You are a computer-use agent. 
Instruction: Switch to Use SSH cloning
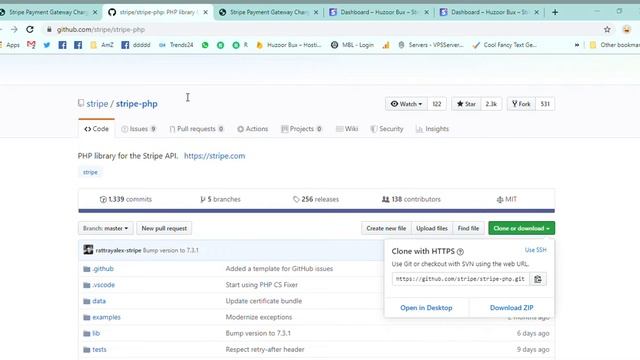tap(536, 250)
